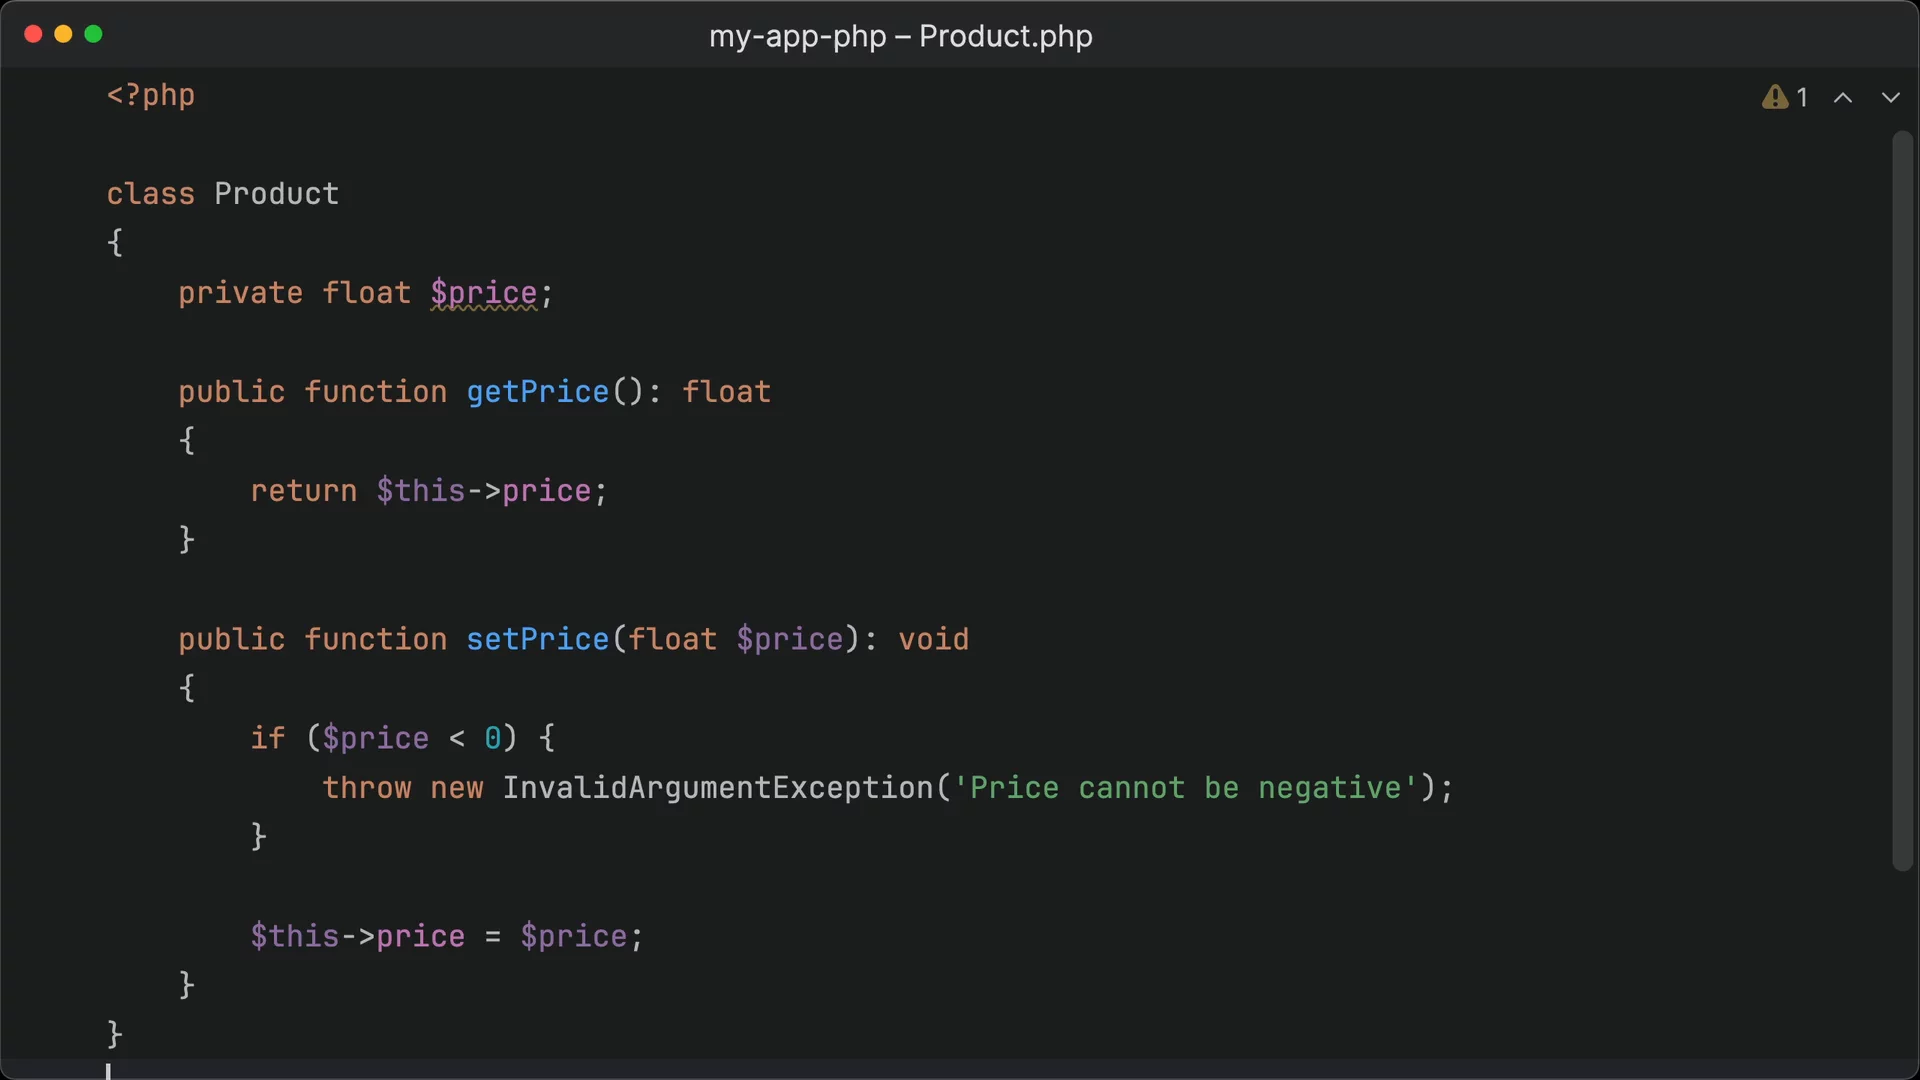1920x1080 pixels.
Task: Go to previous highlighted problem arrow
Action: [x=1842, y=98]
